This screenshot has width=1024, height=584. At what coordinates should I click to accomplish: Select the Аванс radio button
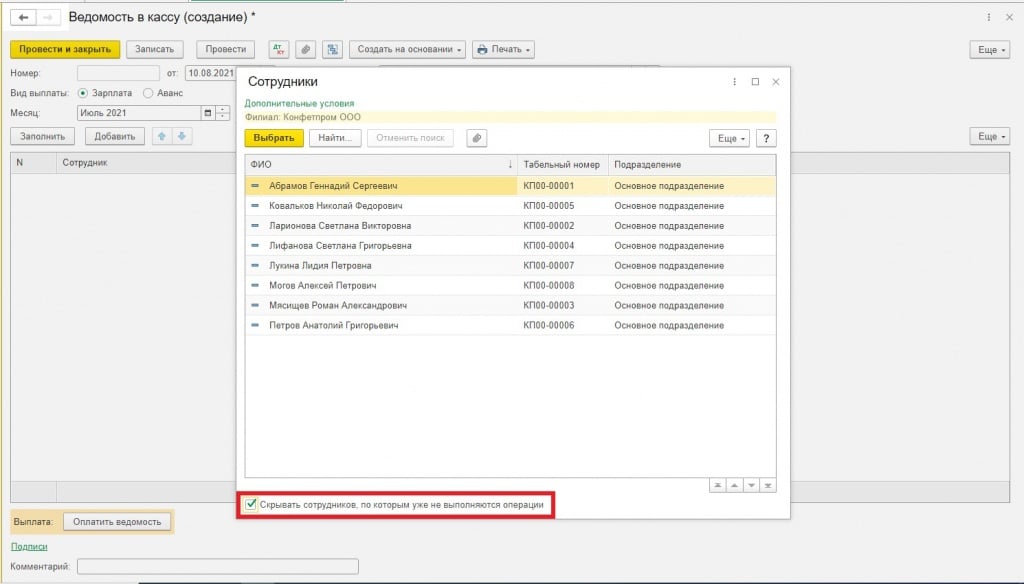(148, 93)
